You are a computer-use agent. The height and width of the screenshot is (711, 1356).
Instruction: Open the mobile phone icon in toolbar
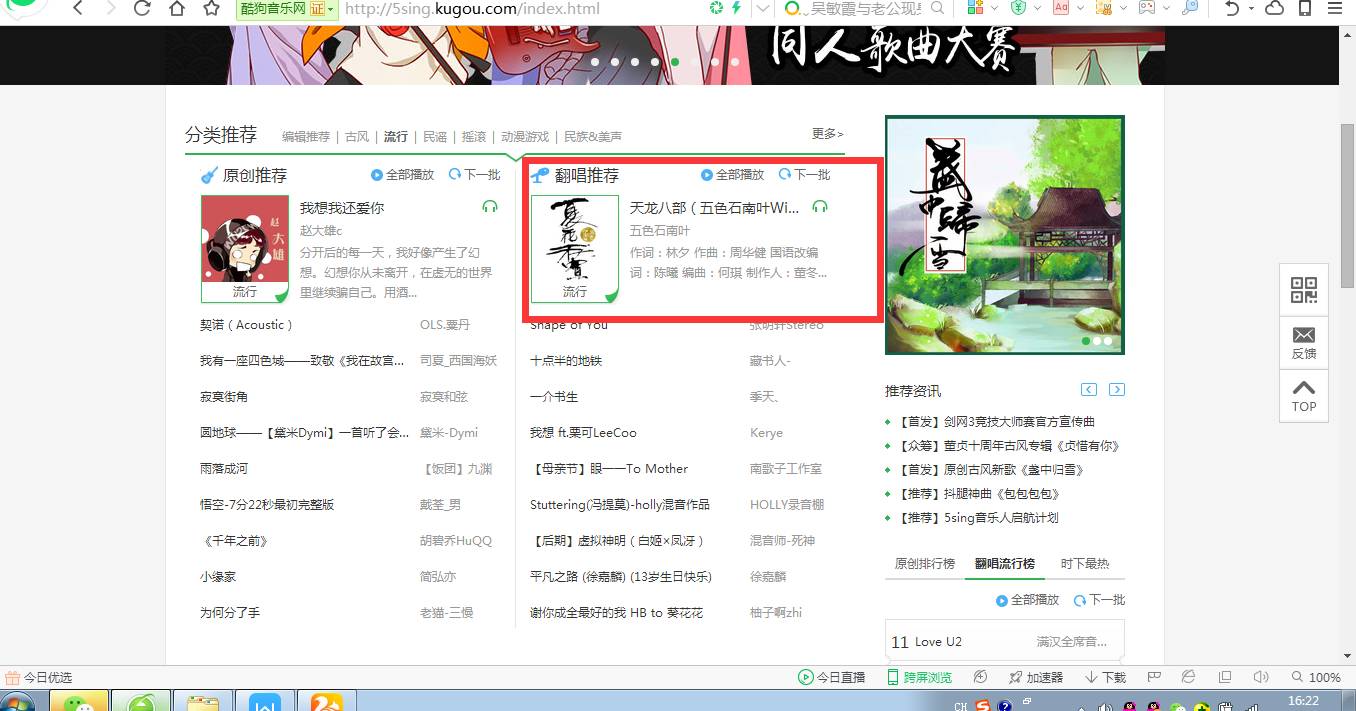[x=1305, y=8]
